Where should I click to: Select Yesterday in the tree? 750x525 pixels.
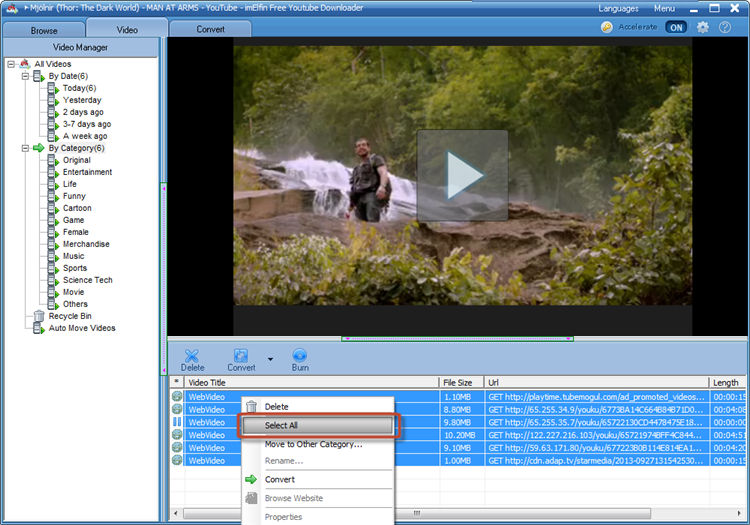(x=82, y=100)
